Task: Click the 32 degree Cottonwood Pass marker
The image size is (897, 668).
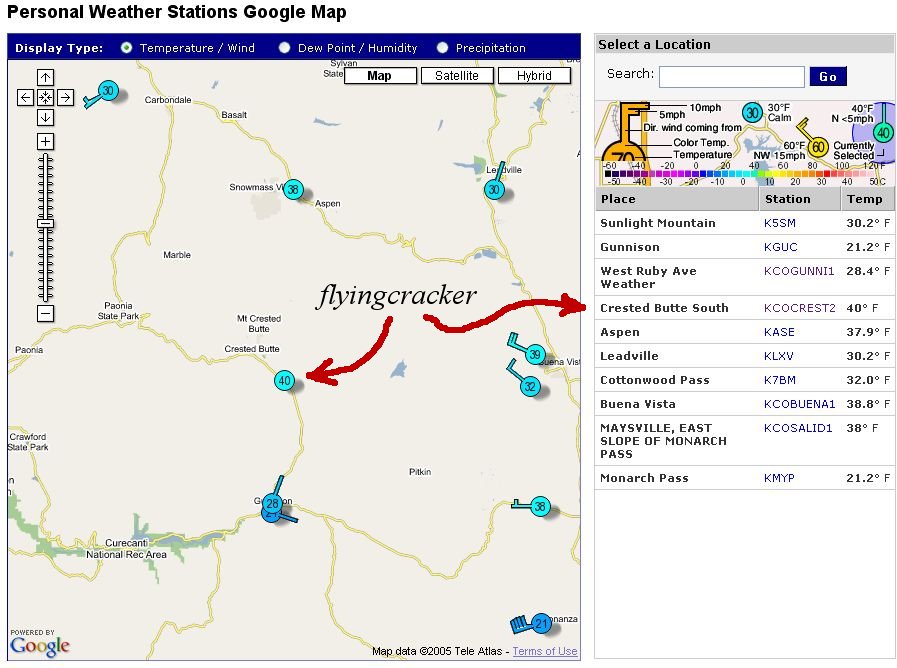Action: point(530,386)
